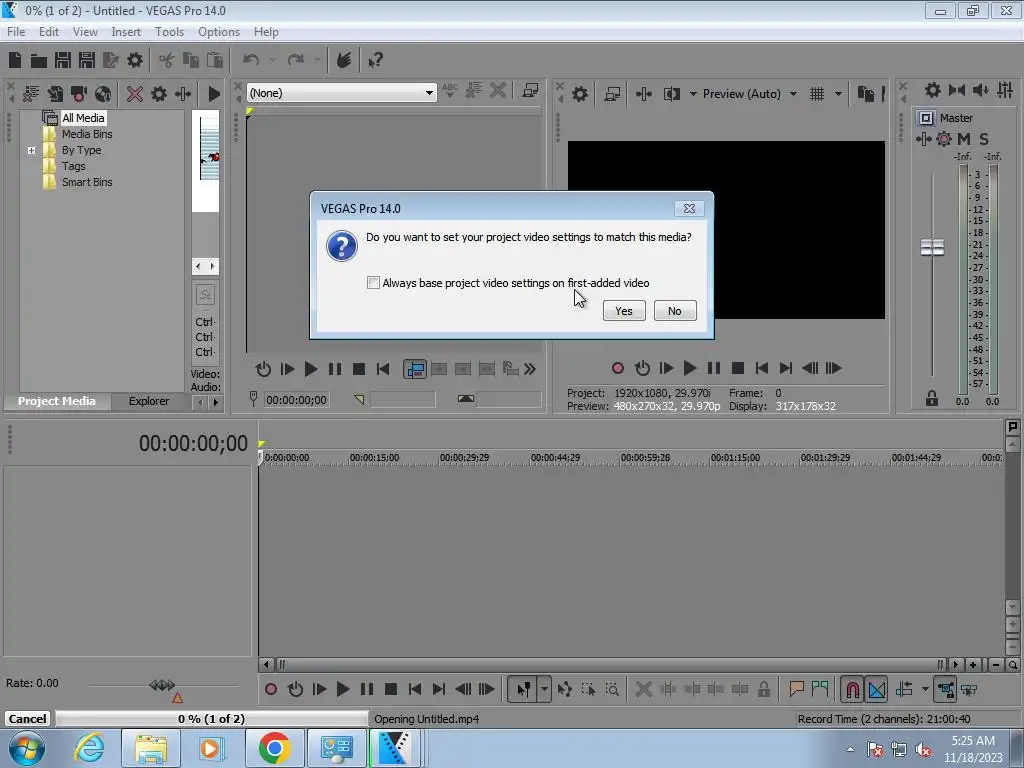Click the Undo arrow in main toolbar
The image size is (1024, 768).
[x=251, y=60]
